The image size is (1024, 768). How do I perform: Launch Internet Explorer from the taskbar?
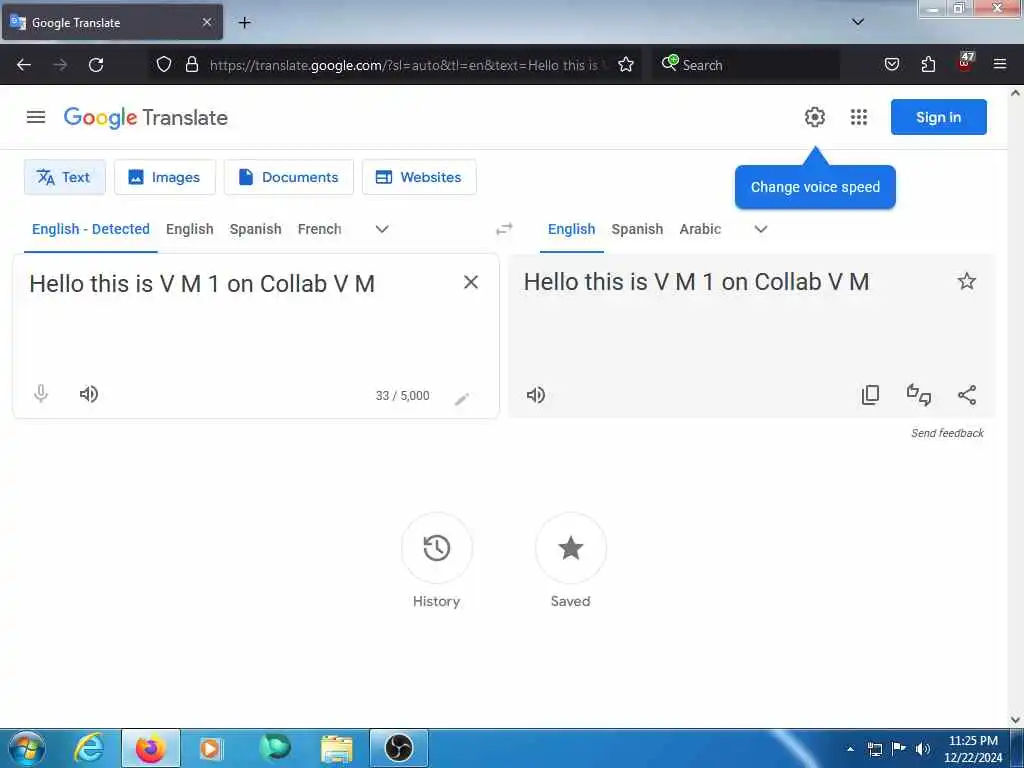[89, 748]
